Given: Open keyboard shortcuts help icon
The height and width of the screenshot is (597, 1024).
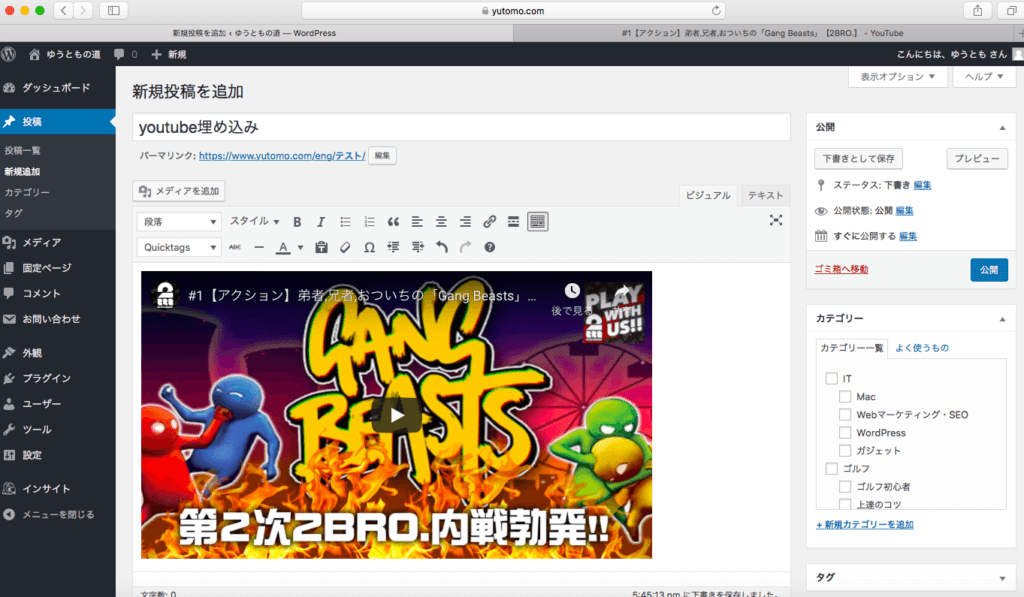Looking at the screenshot, I should point(490,247).
